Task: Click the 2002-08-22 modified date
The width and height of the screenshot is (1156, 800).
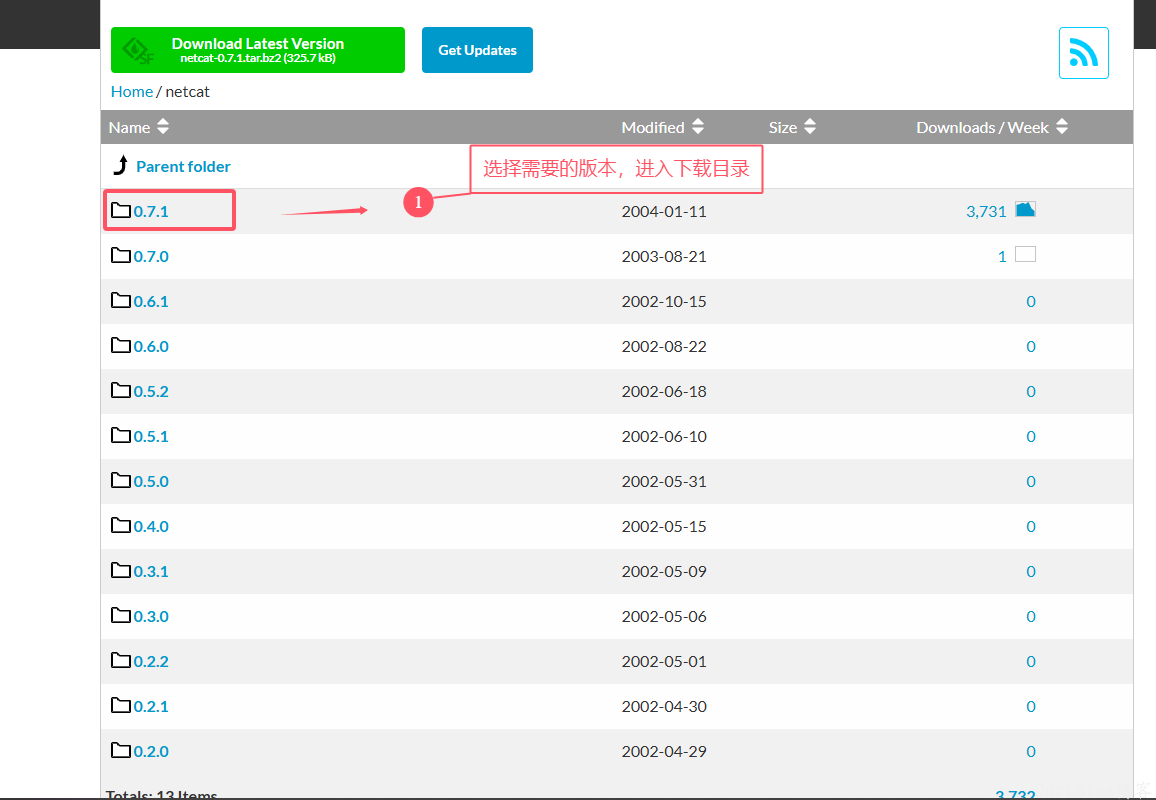Action: (x=664, y=347)
